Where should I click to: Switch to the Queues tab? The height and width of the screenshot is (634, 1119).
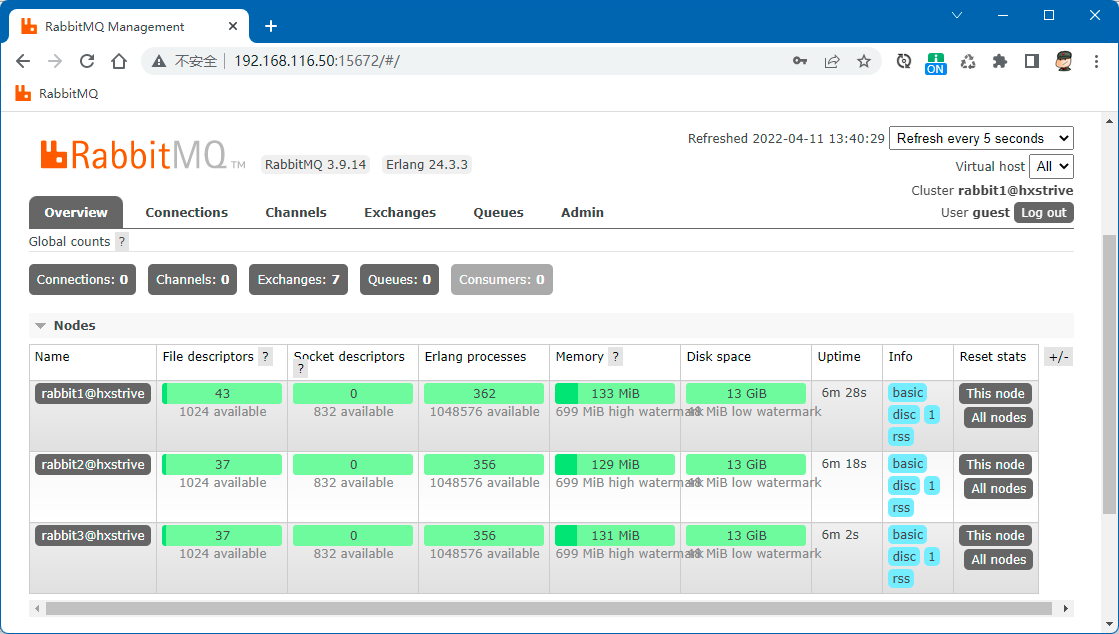point(498,212)
